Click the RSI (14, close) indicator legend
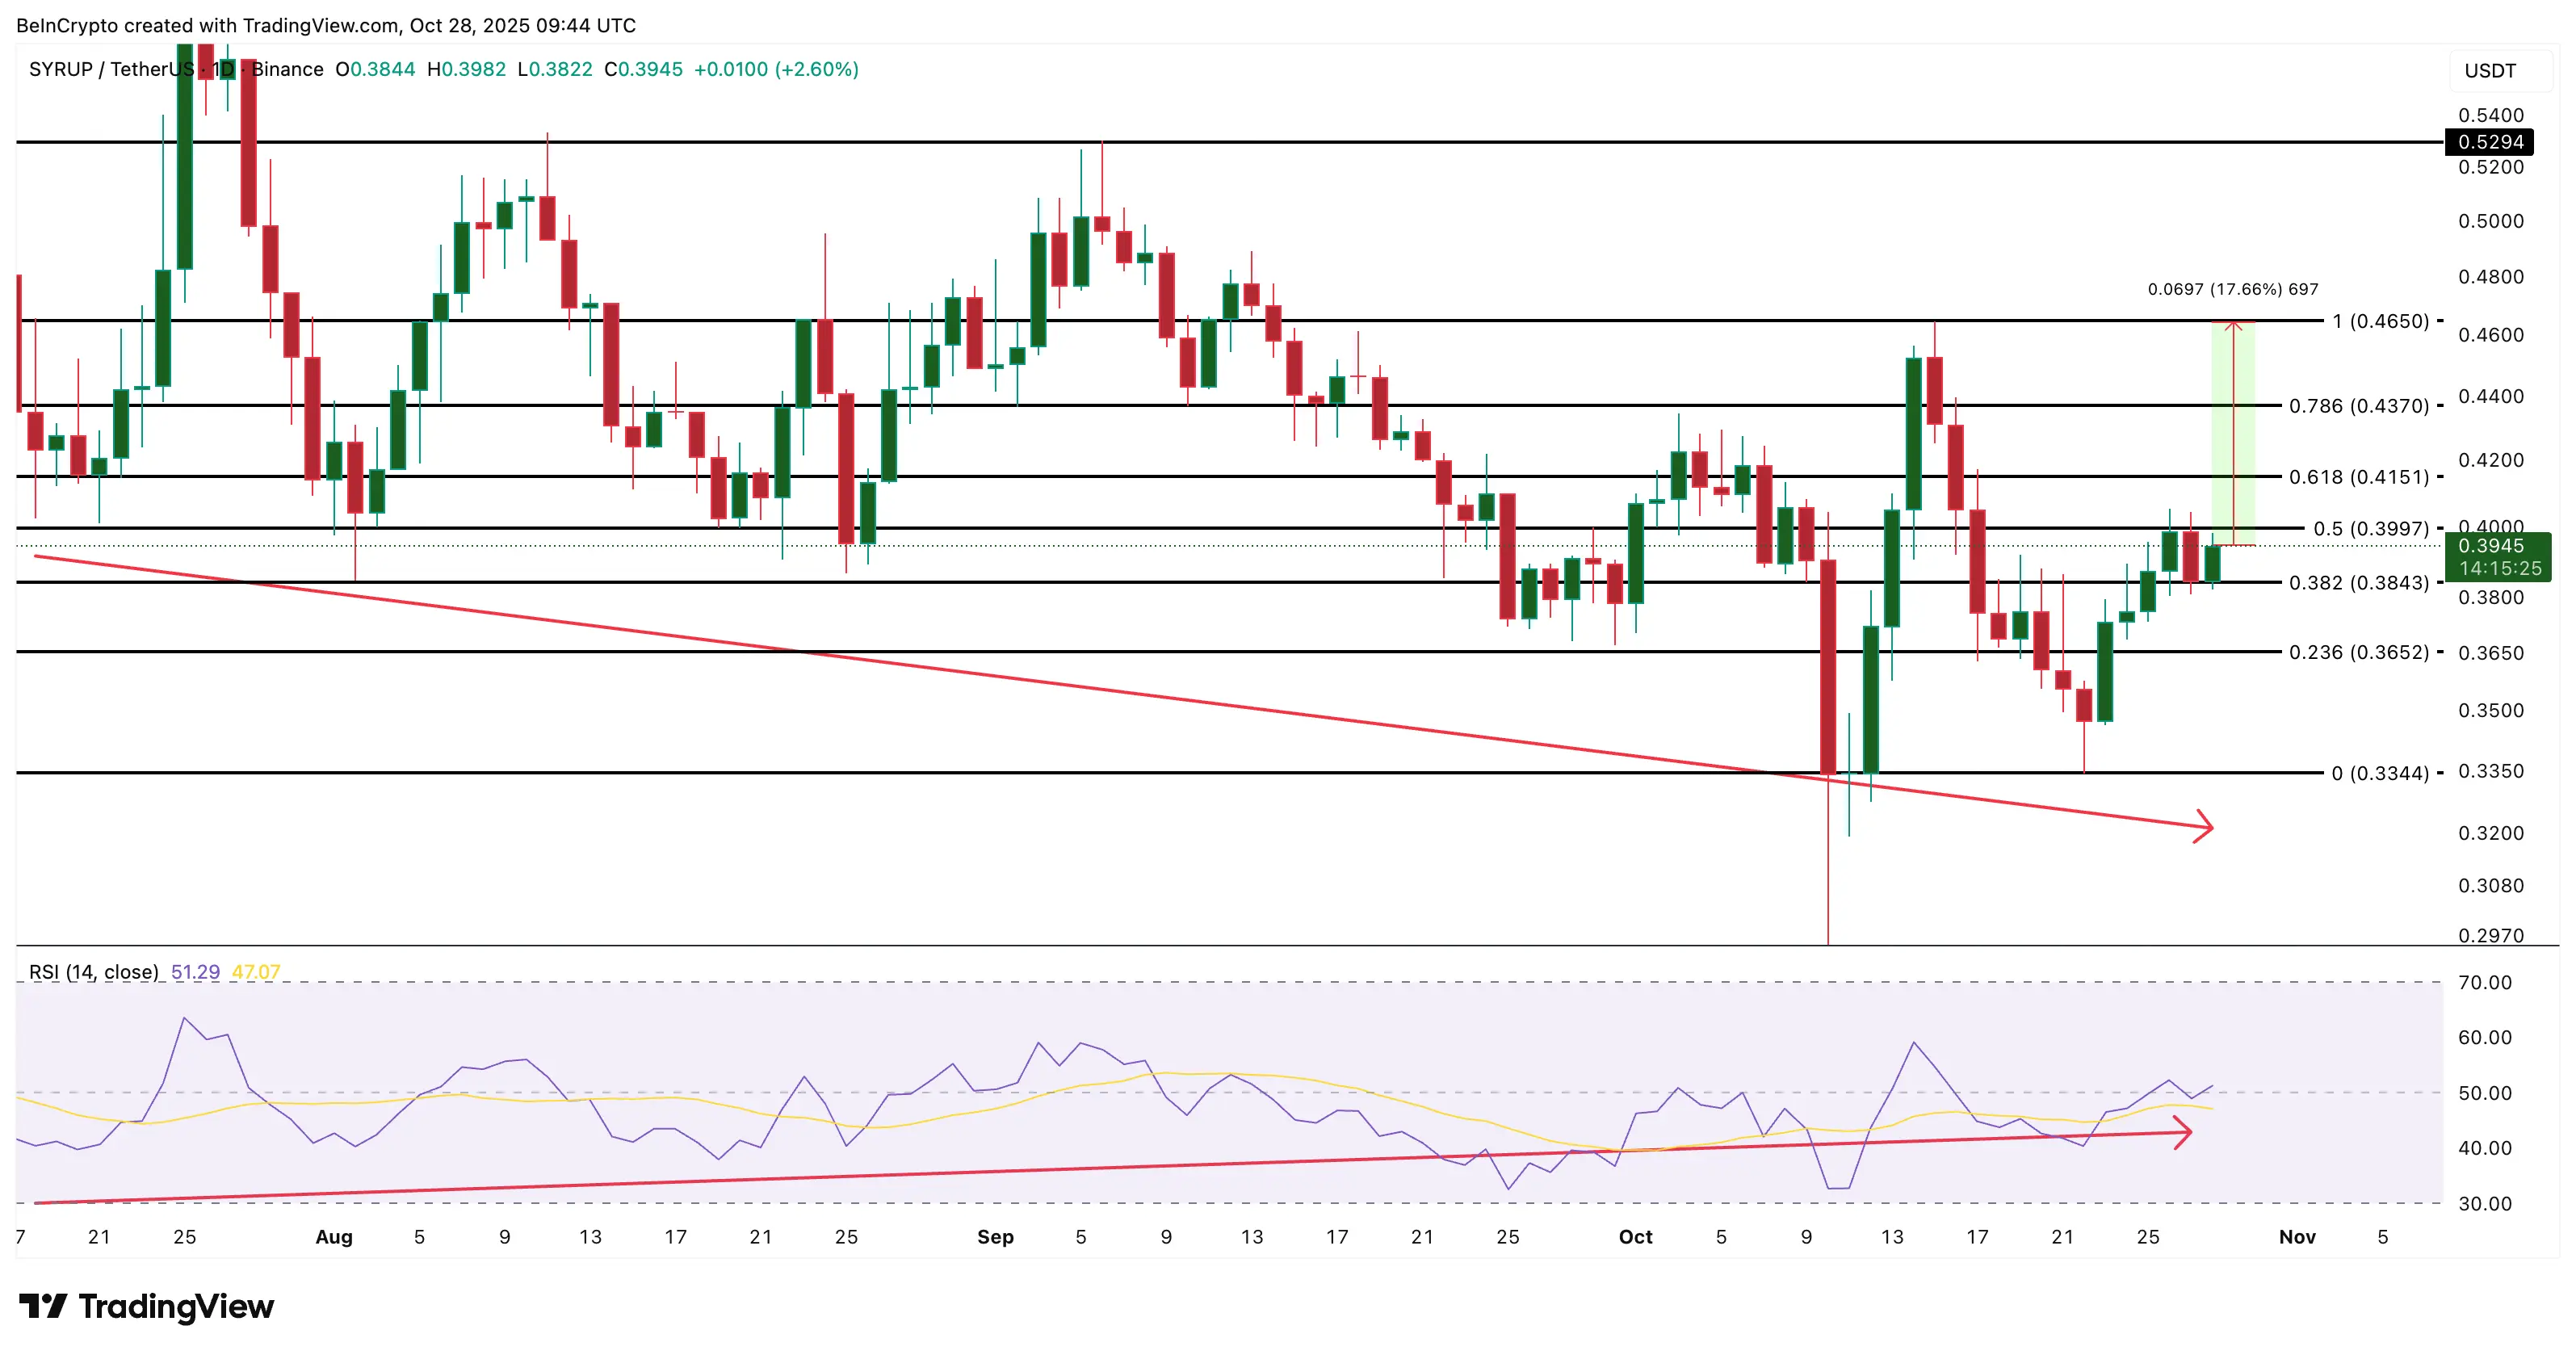The height and width of the screenshot is (1355, 2576). pos(93,972)
